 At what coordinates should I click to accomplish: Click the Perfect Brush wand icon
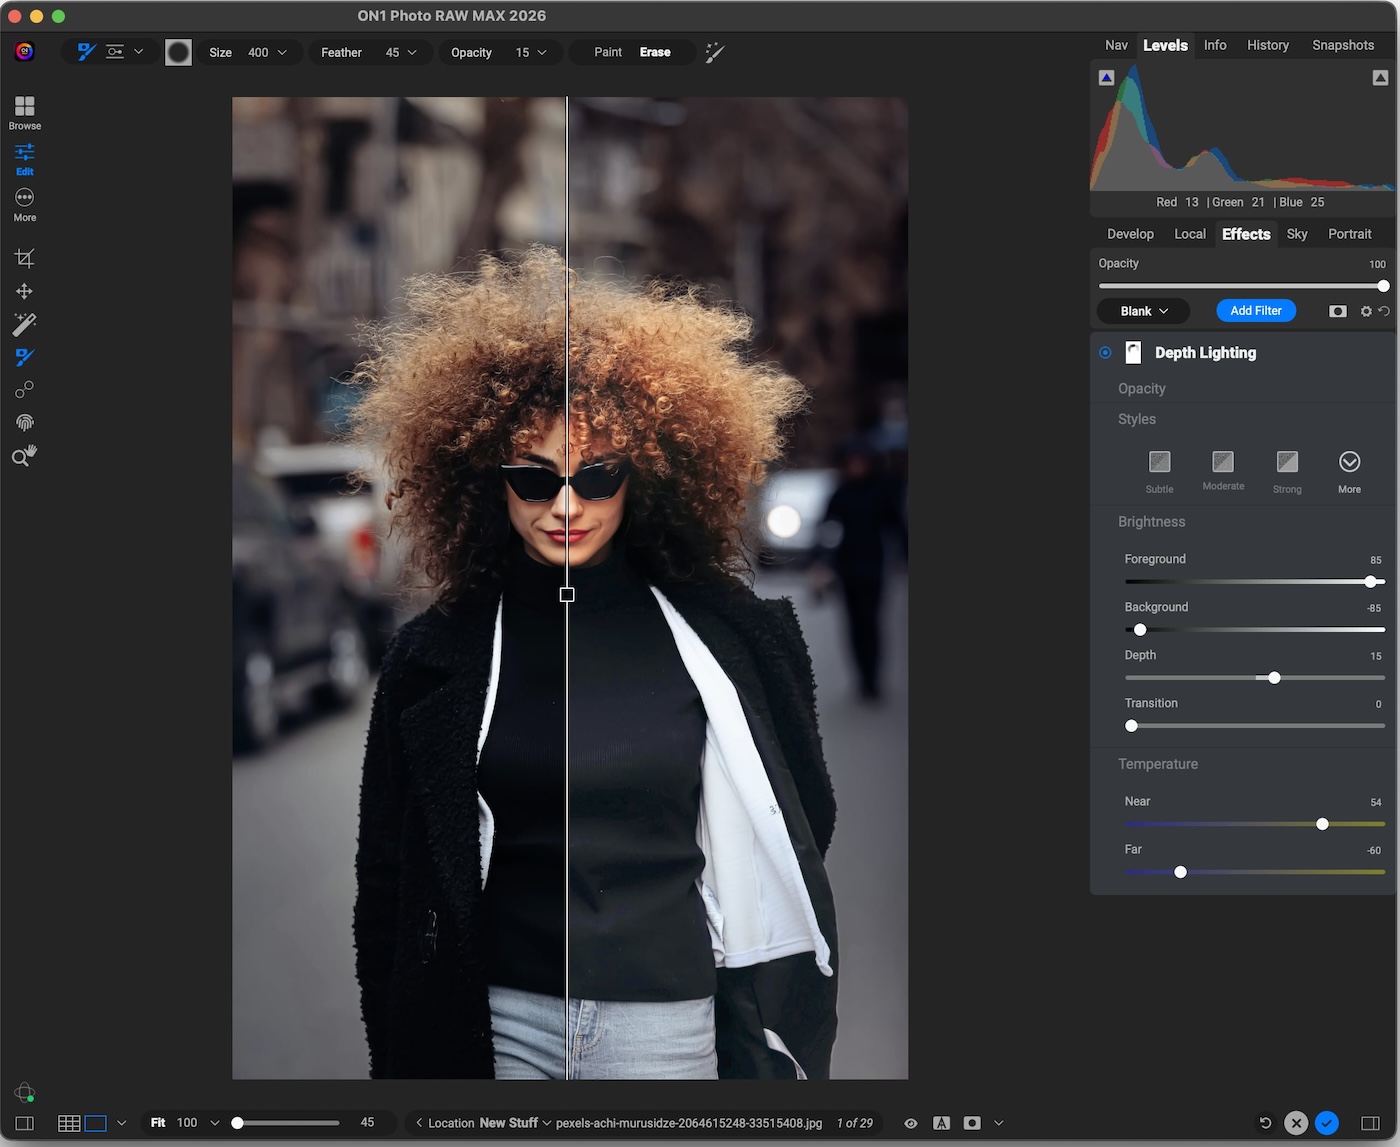pyautogui.click(x=714, y=53)
